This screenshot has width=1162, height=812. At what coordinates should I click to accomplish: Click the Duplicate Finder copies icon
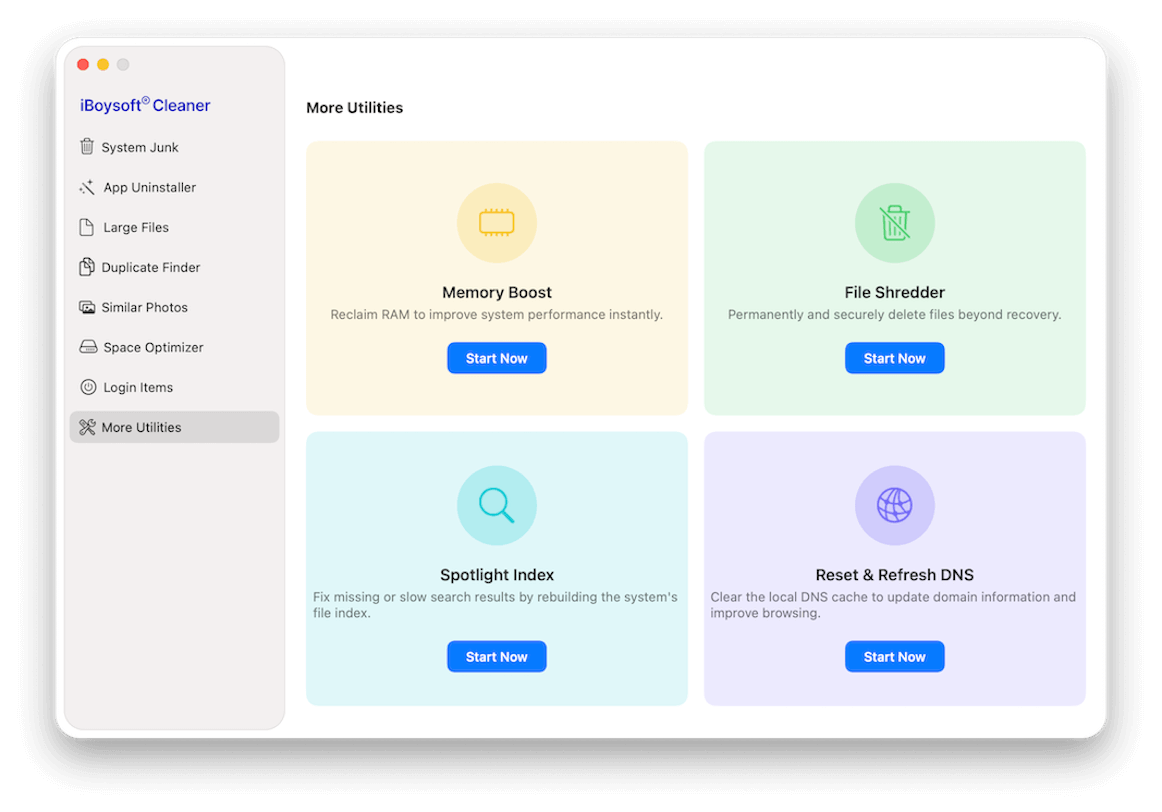88,267
